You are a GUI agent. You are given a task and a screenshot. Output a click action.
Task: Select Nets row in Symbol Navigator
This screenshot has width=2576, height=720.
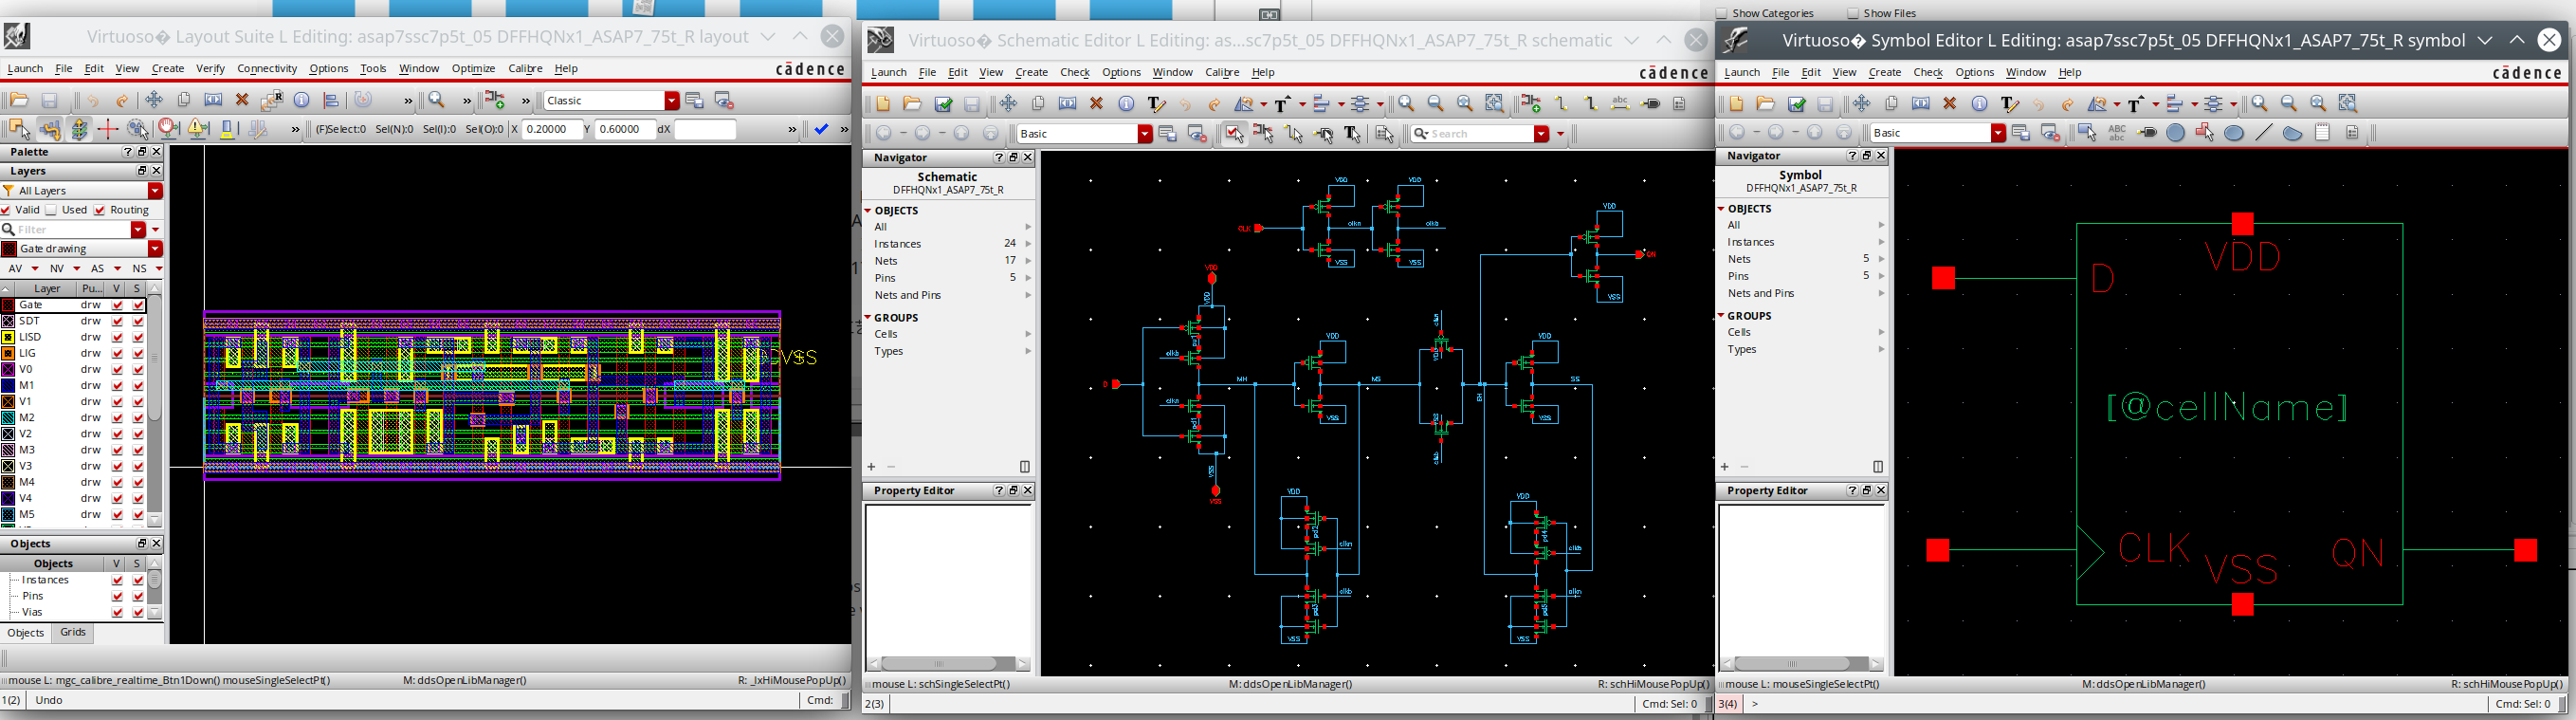click(1801, 259)
